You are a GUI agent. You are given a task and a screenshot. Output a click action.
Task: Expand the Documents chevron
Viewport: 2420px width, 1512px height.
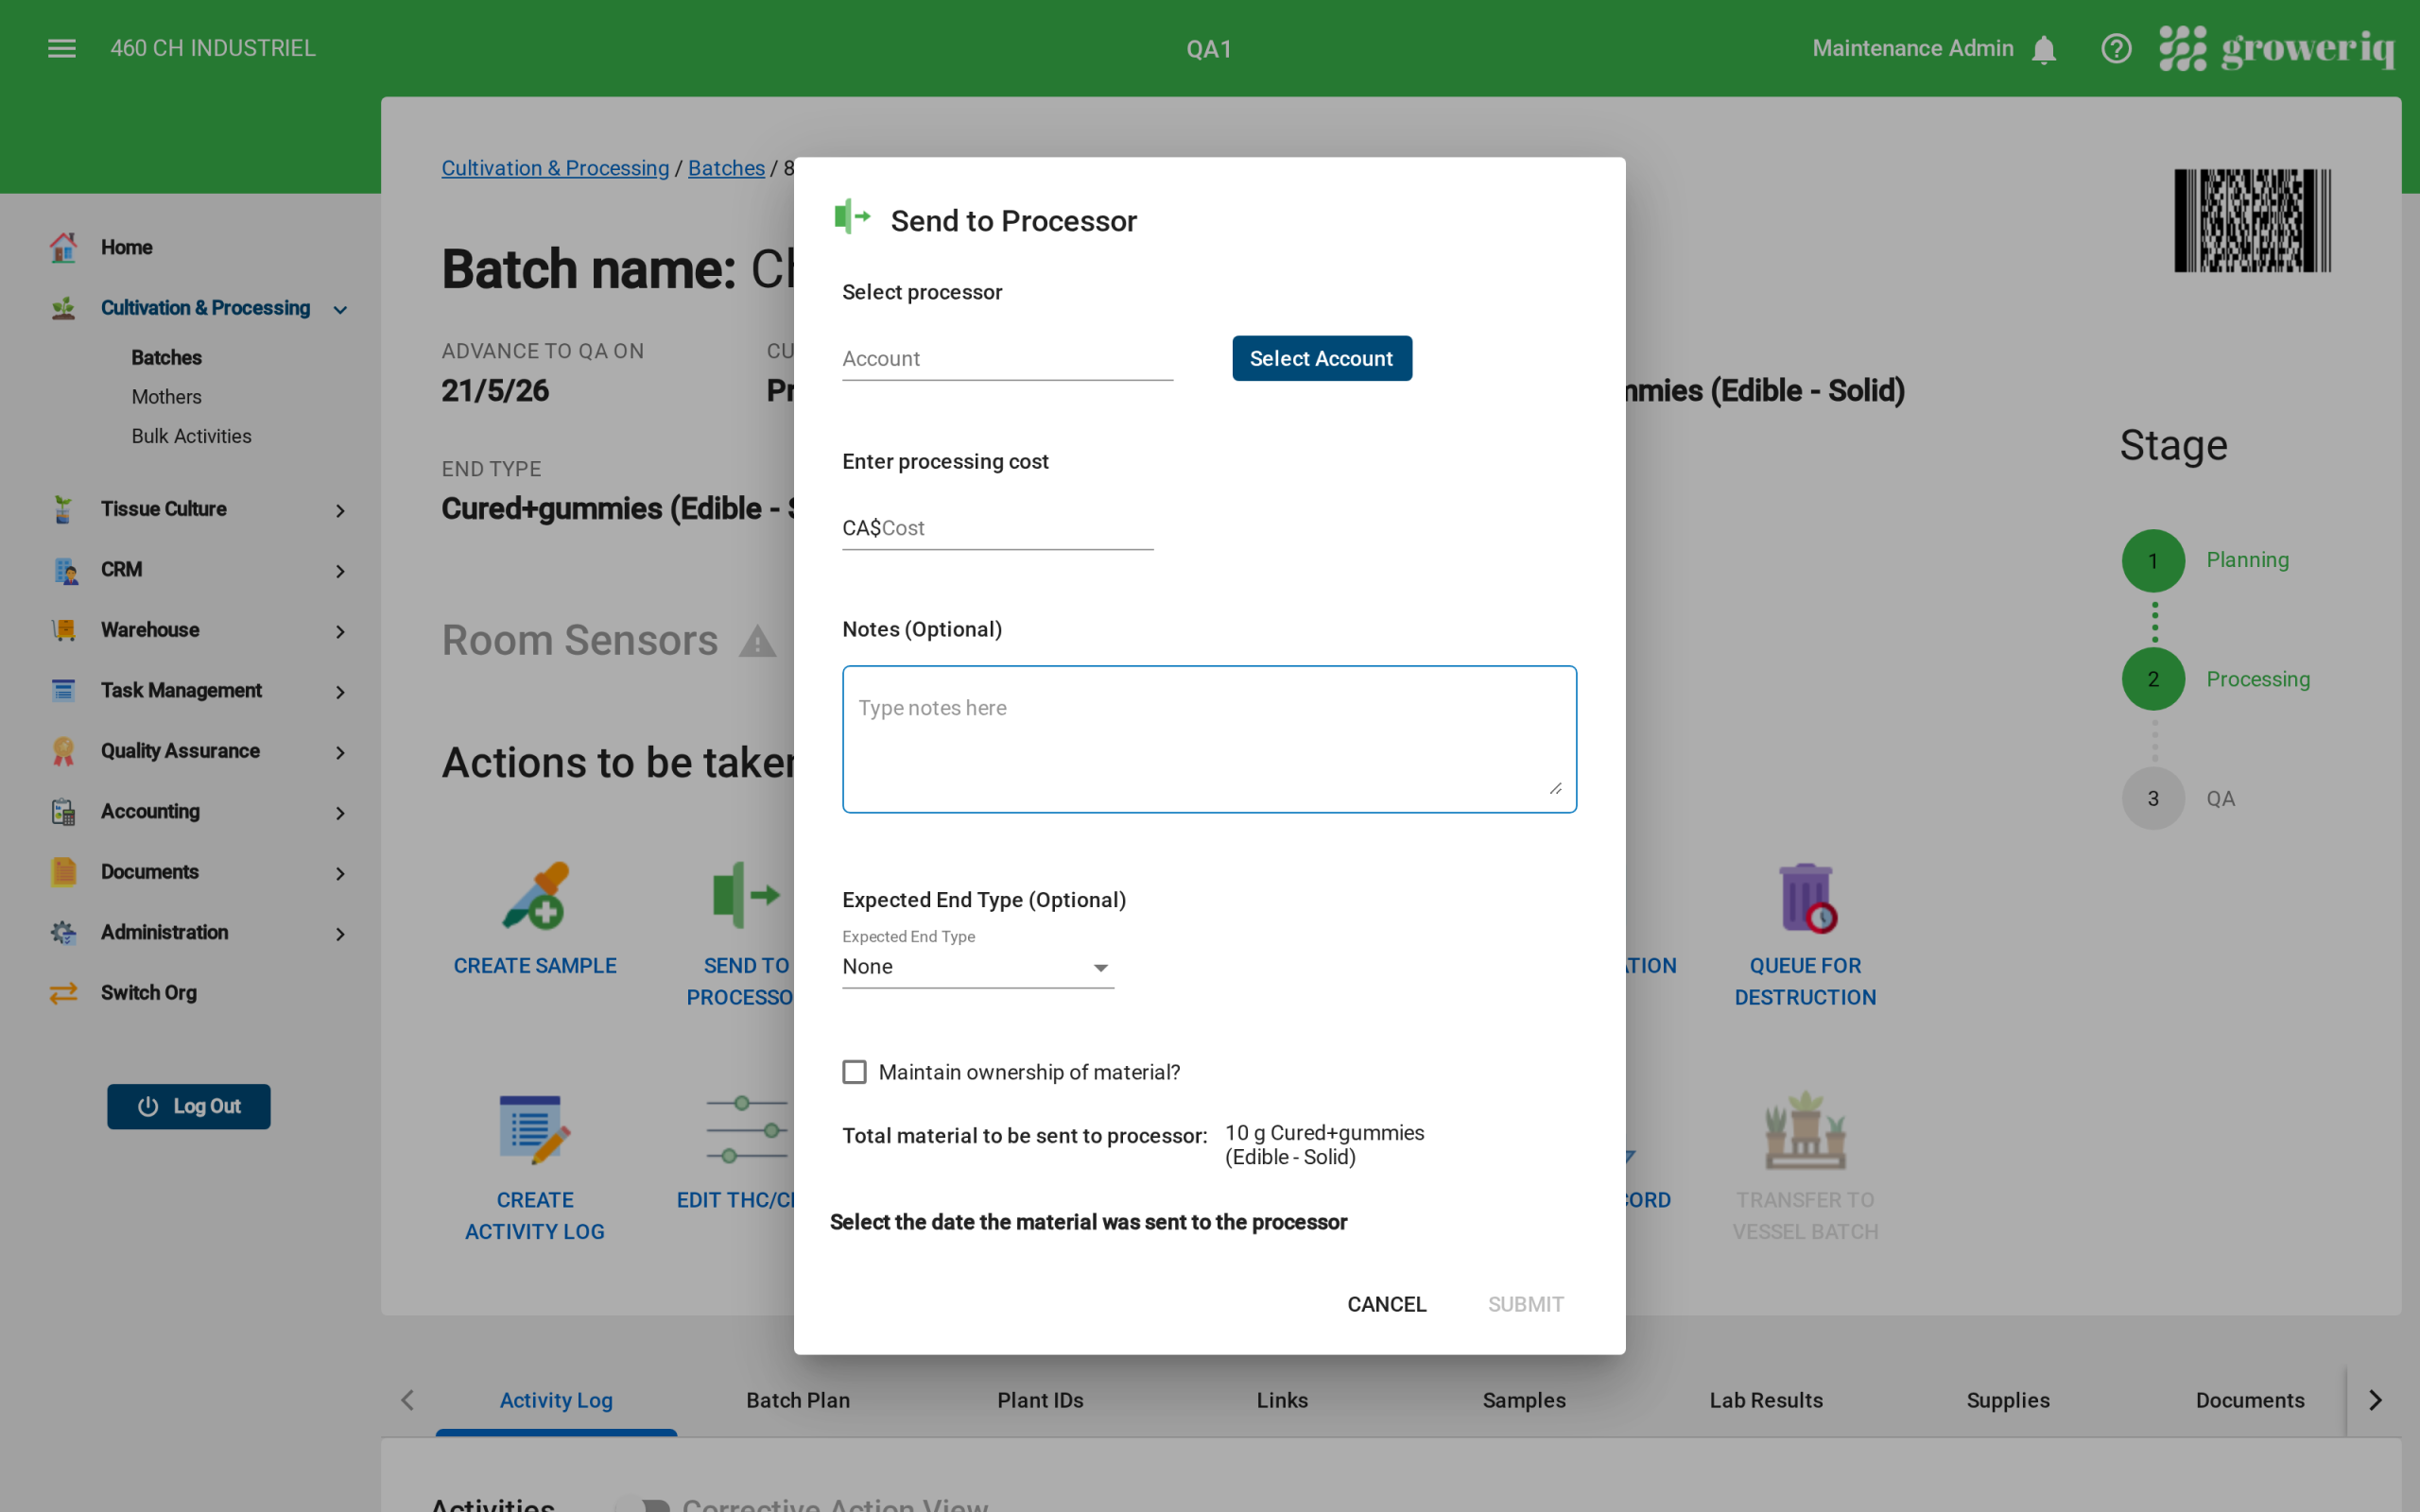[x=340, y=874]
